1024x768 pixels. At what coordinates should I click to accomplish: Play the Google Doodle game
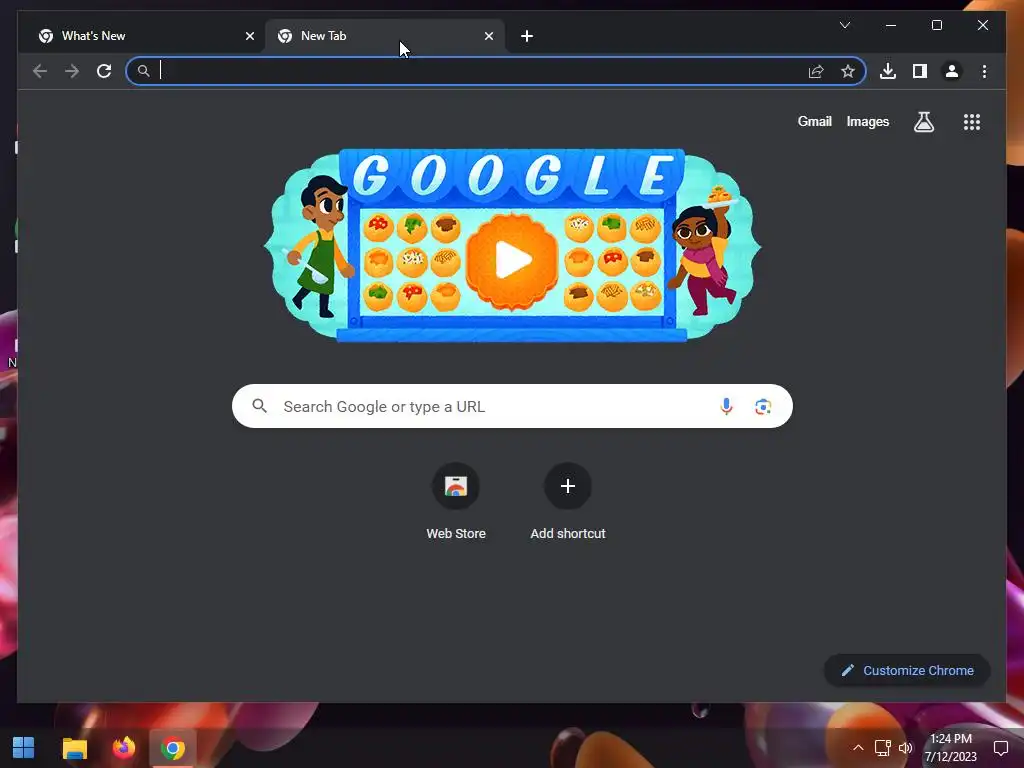point(513,261)
